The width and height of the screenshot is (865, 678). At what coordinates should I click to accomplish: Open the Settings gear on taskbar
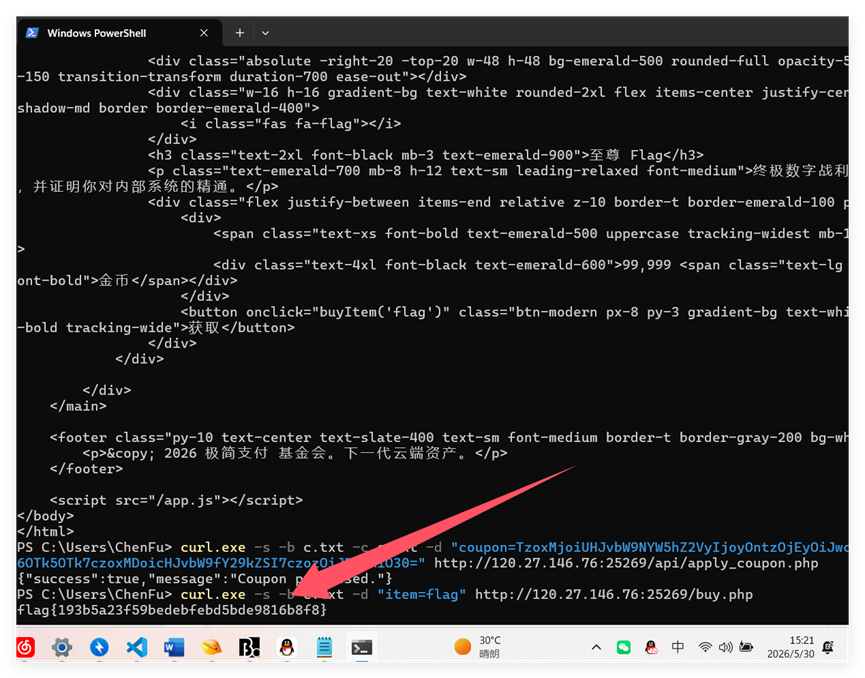[62, 647]
